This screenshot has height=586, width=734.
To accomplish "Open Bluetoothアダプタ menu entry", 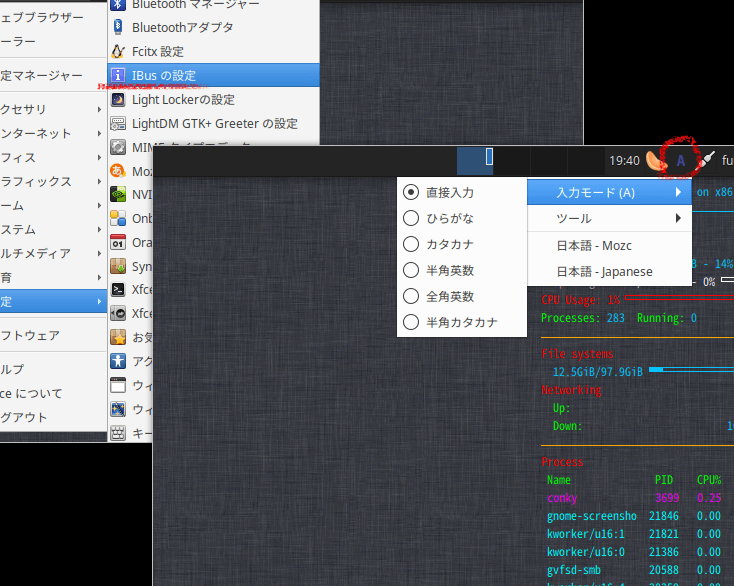I will (x=213, y=27).
